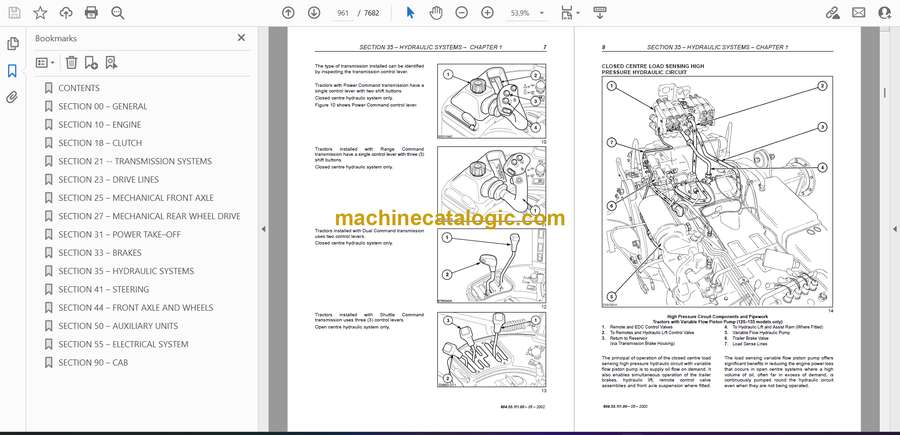Select SECTION 23 – DRIVE LINES bookmark
Viewport: 900px width, 435px height.
[108, 180]
